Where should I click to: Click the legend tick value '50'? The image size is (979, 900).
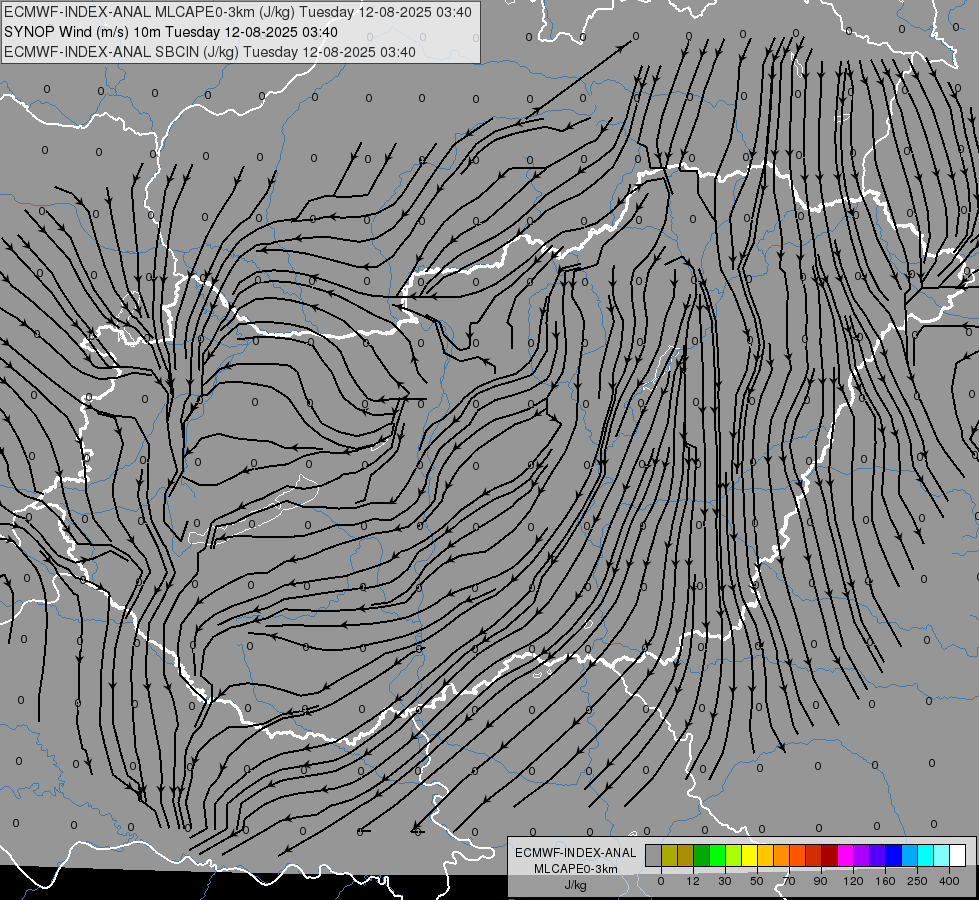757,881
